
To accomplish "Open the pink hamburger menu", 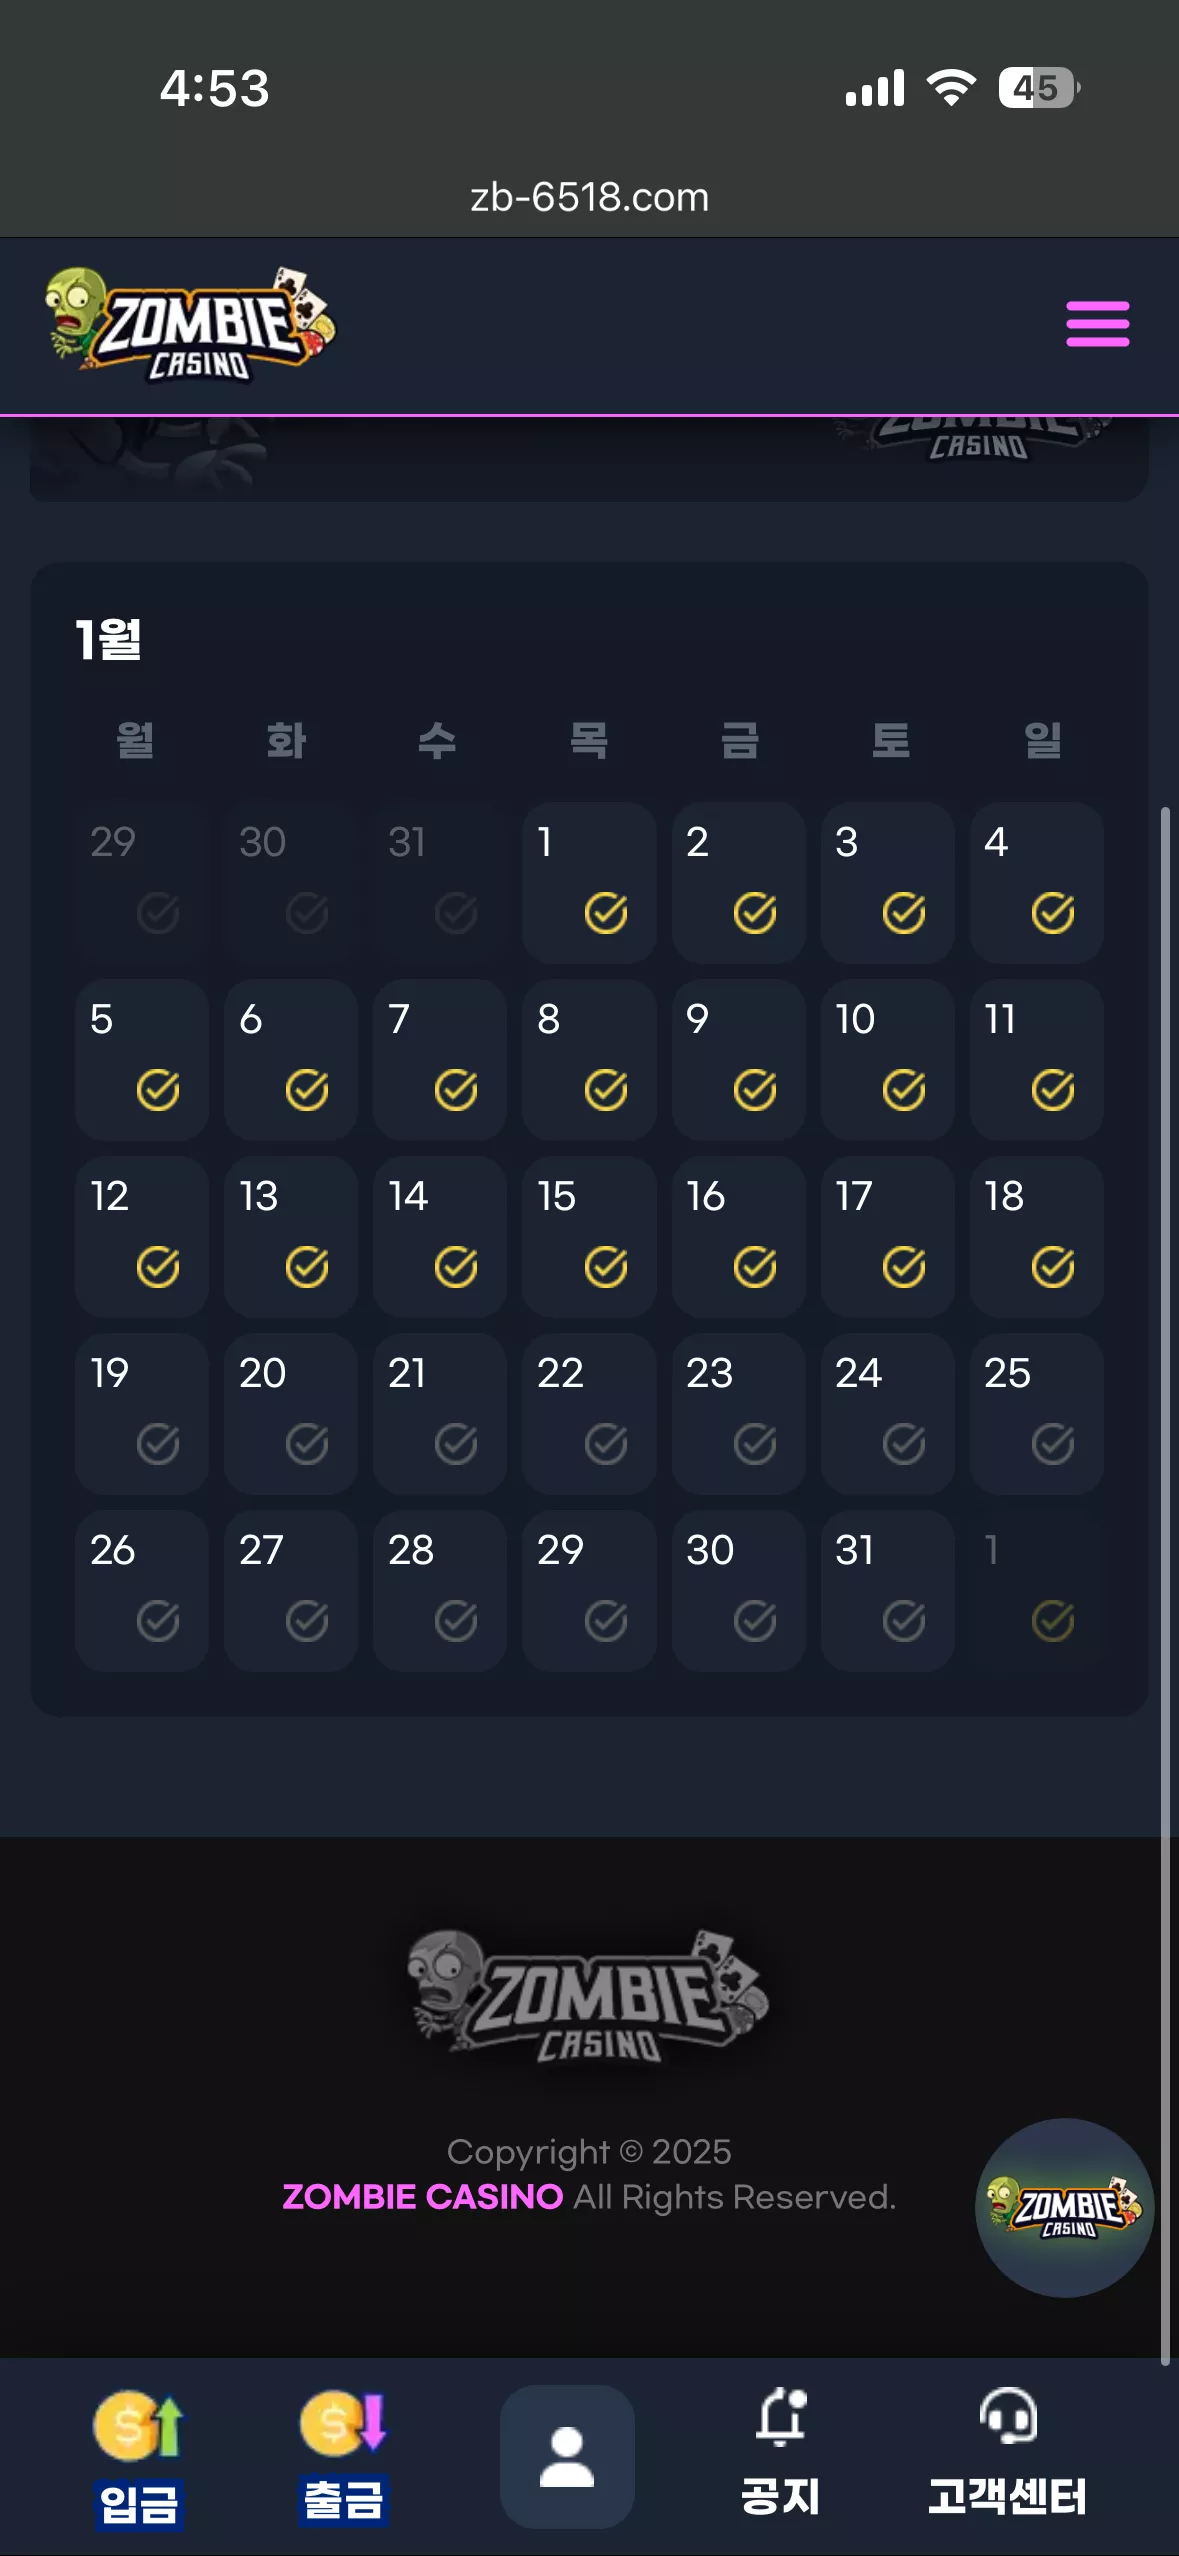I will click(x=1097, y=324).
